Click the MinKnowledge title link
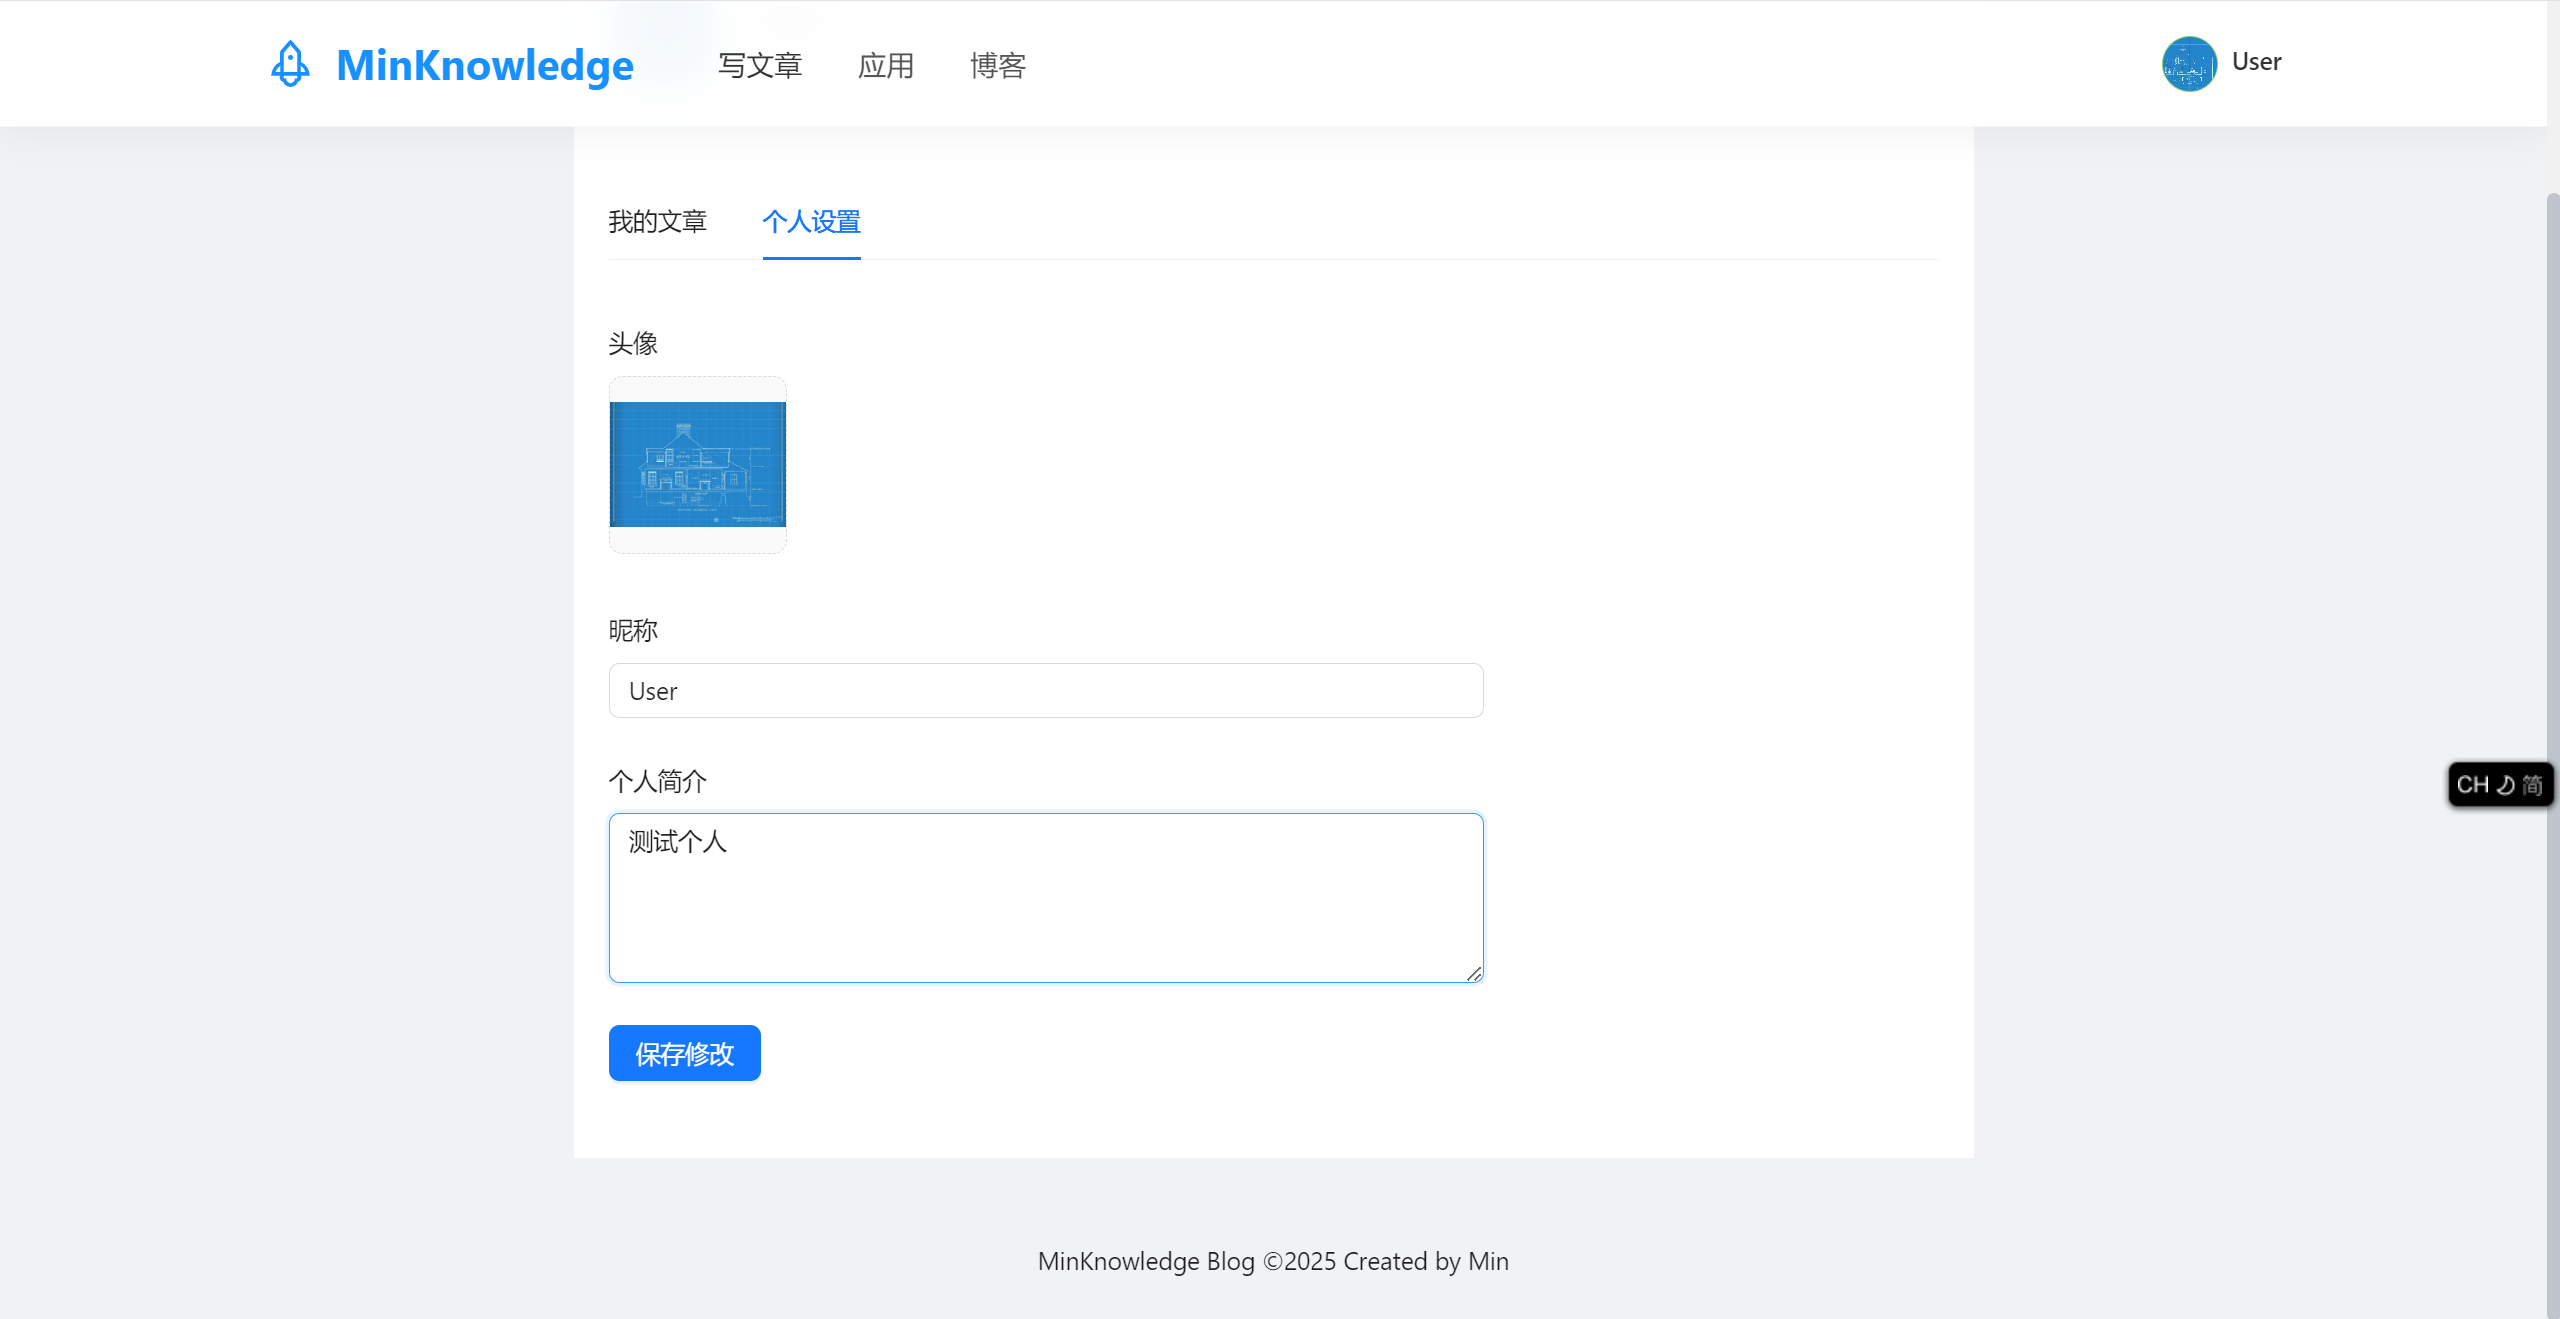Image resolution: width=2560 pixels, height=1319 pixels. (x=484, y=64)
